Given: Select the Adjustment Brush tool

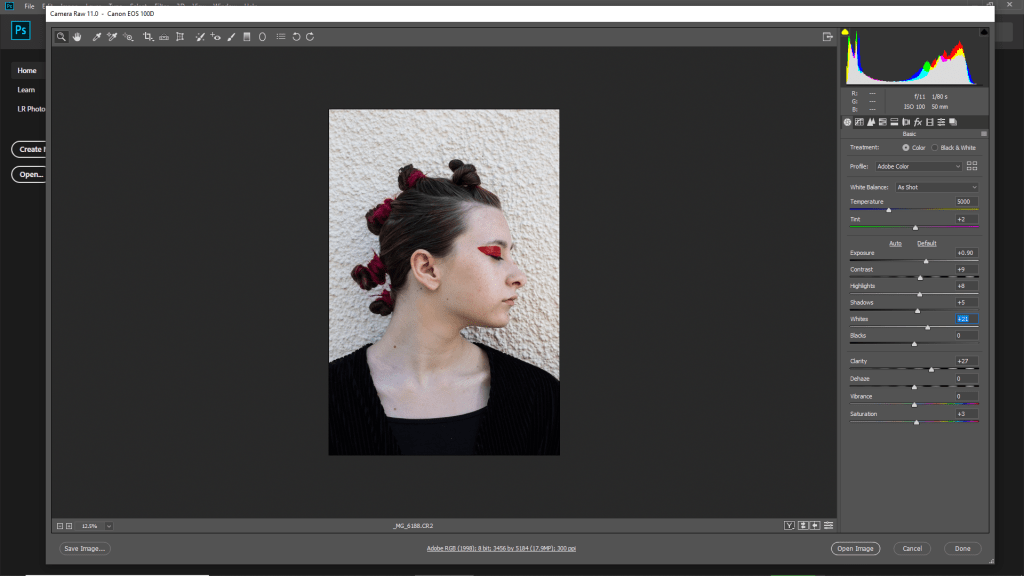Looking at the screenshot, I should (x=231, y=37).
